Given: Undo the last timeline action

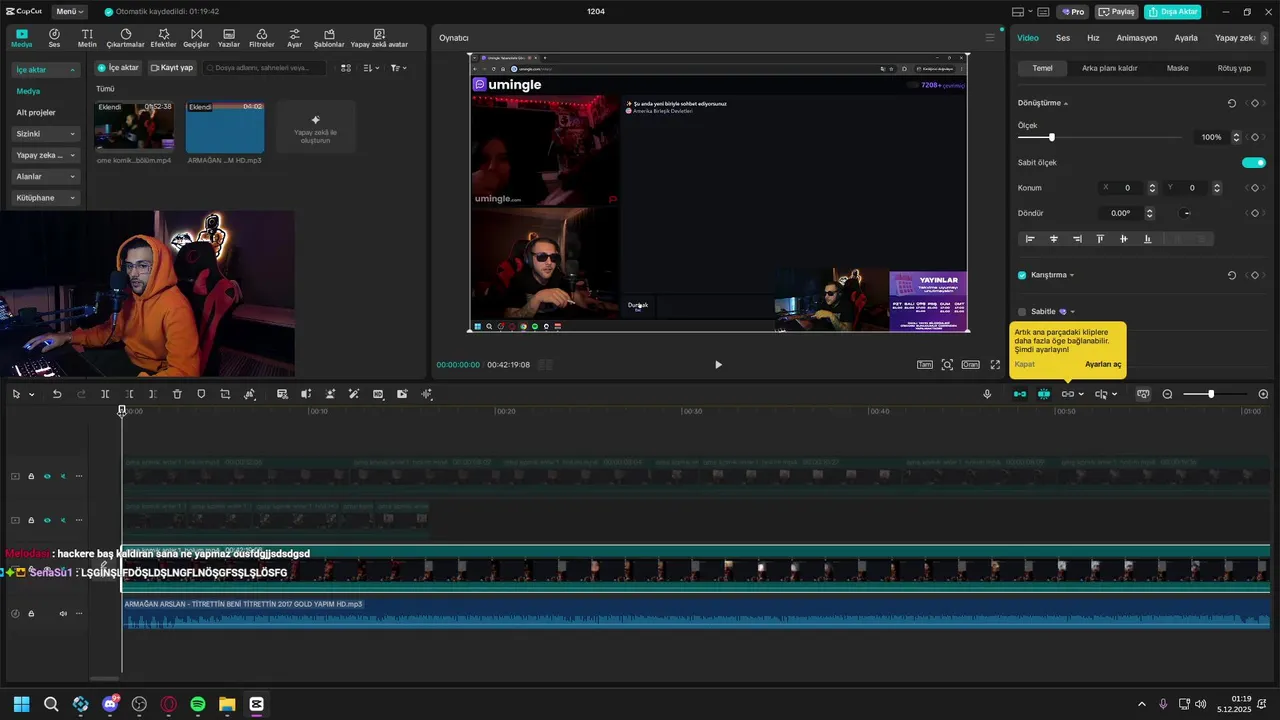Looking at the screenshot, I should (x=57, y=394).
